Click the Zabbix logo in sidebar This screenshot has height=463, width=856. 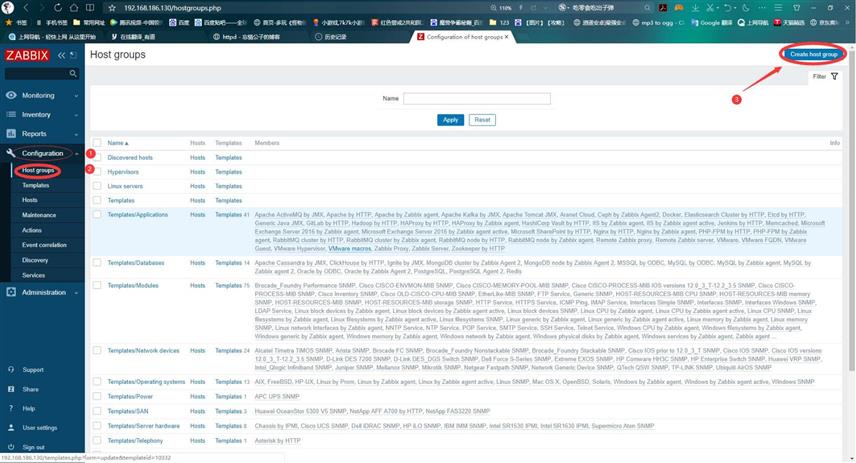click(27, 55)
